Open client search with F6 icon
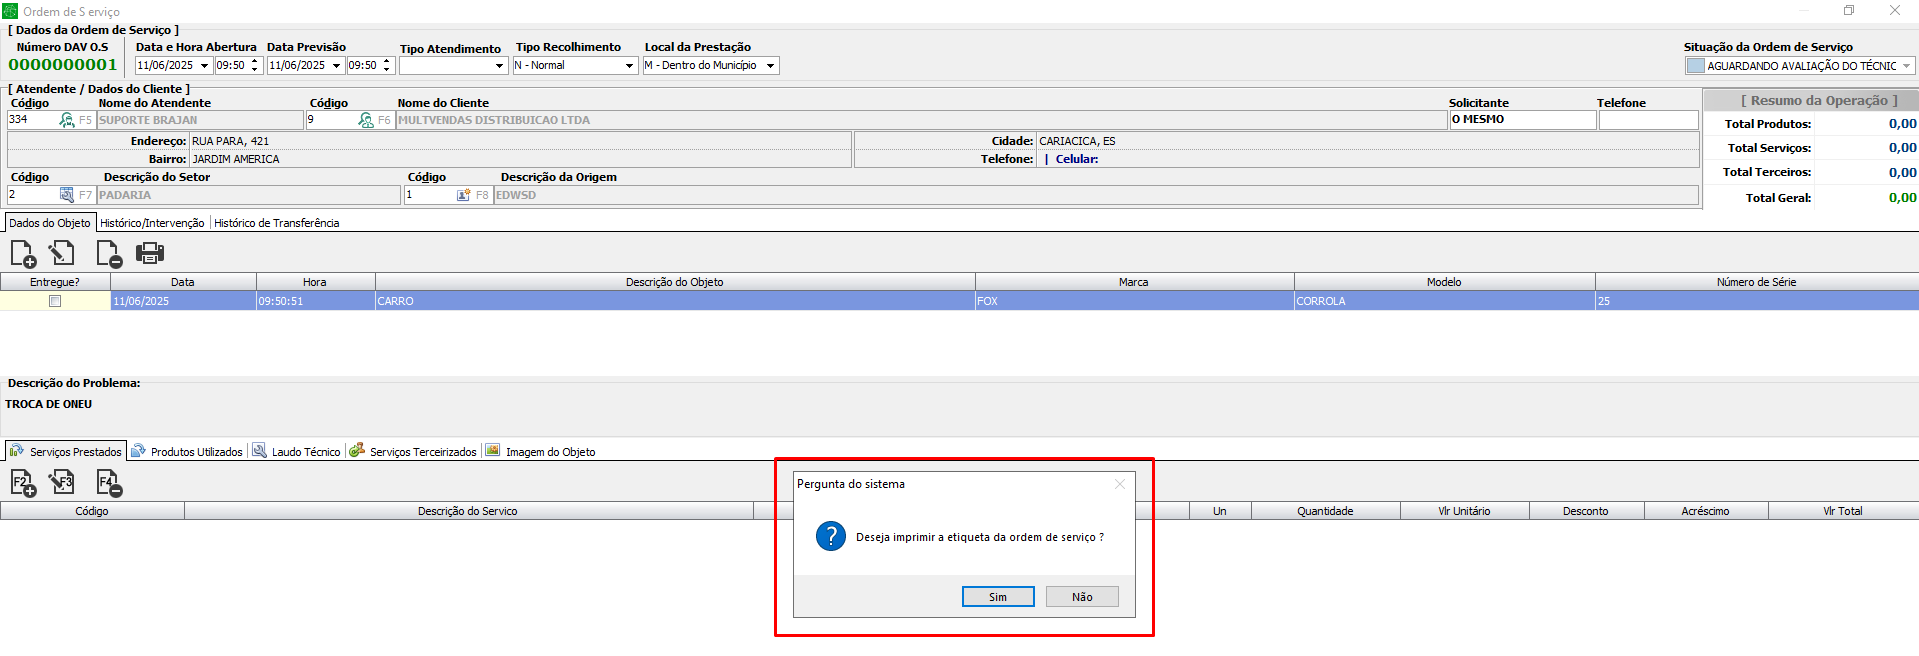1919x656 pixels. click(366, 120)
